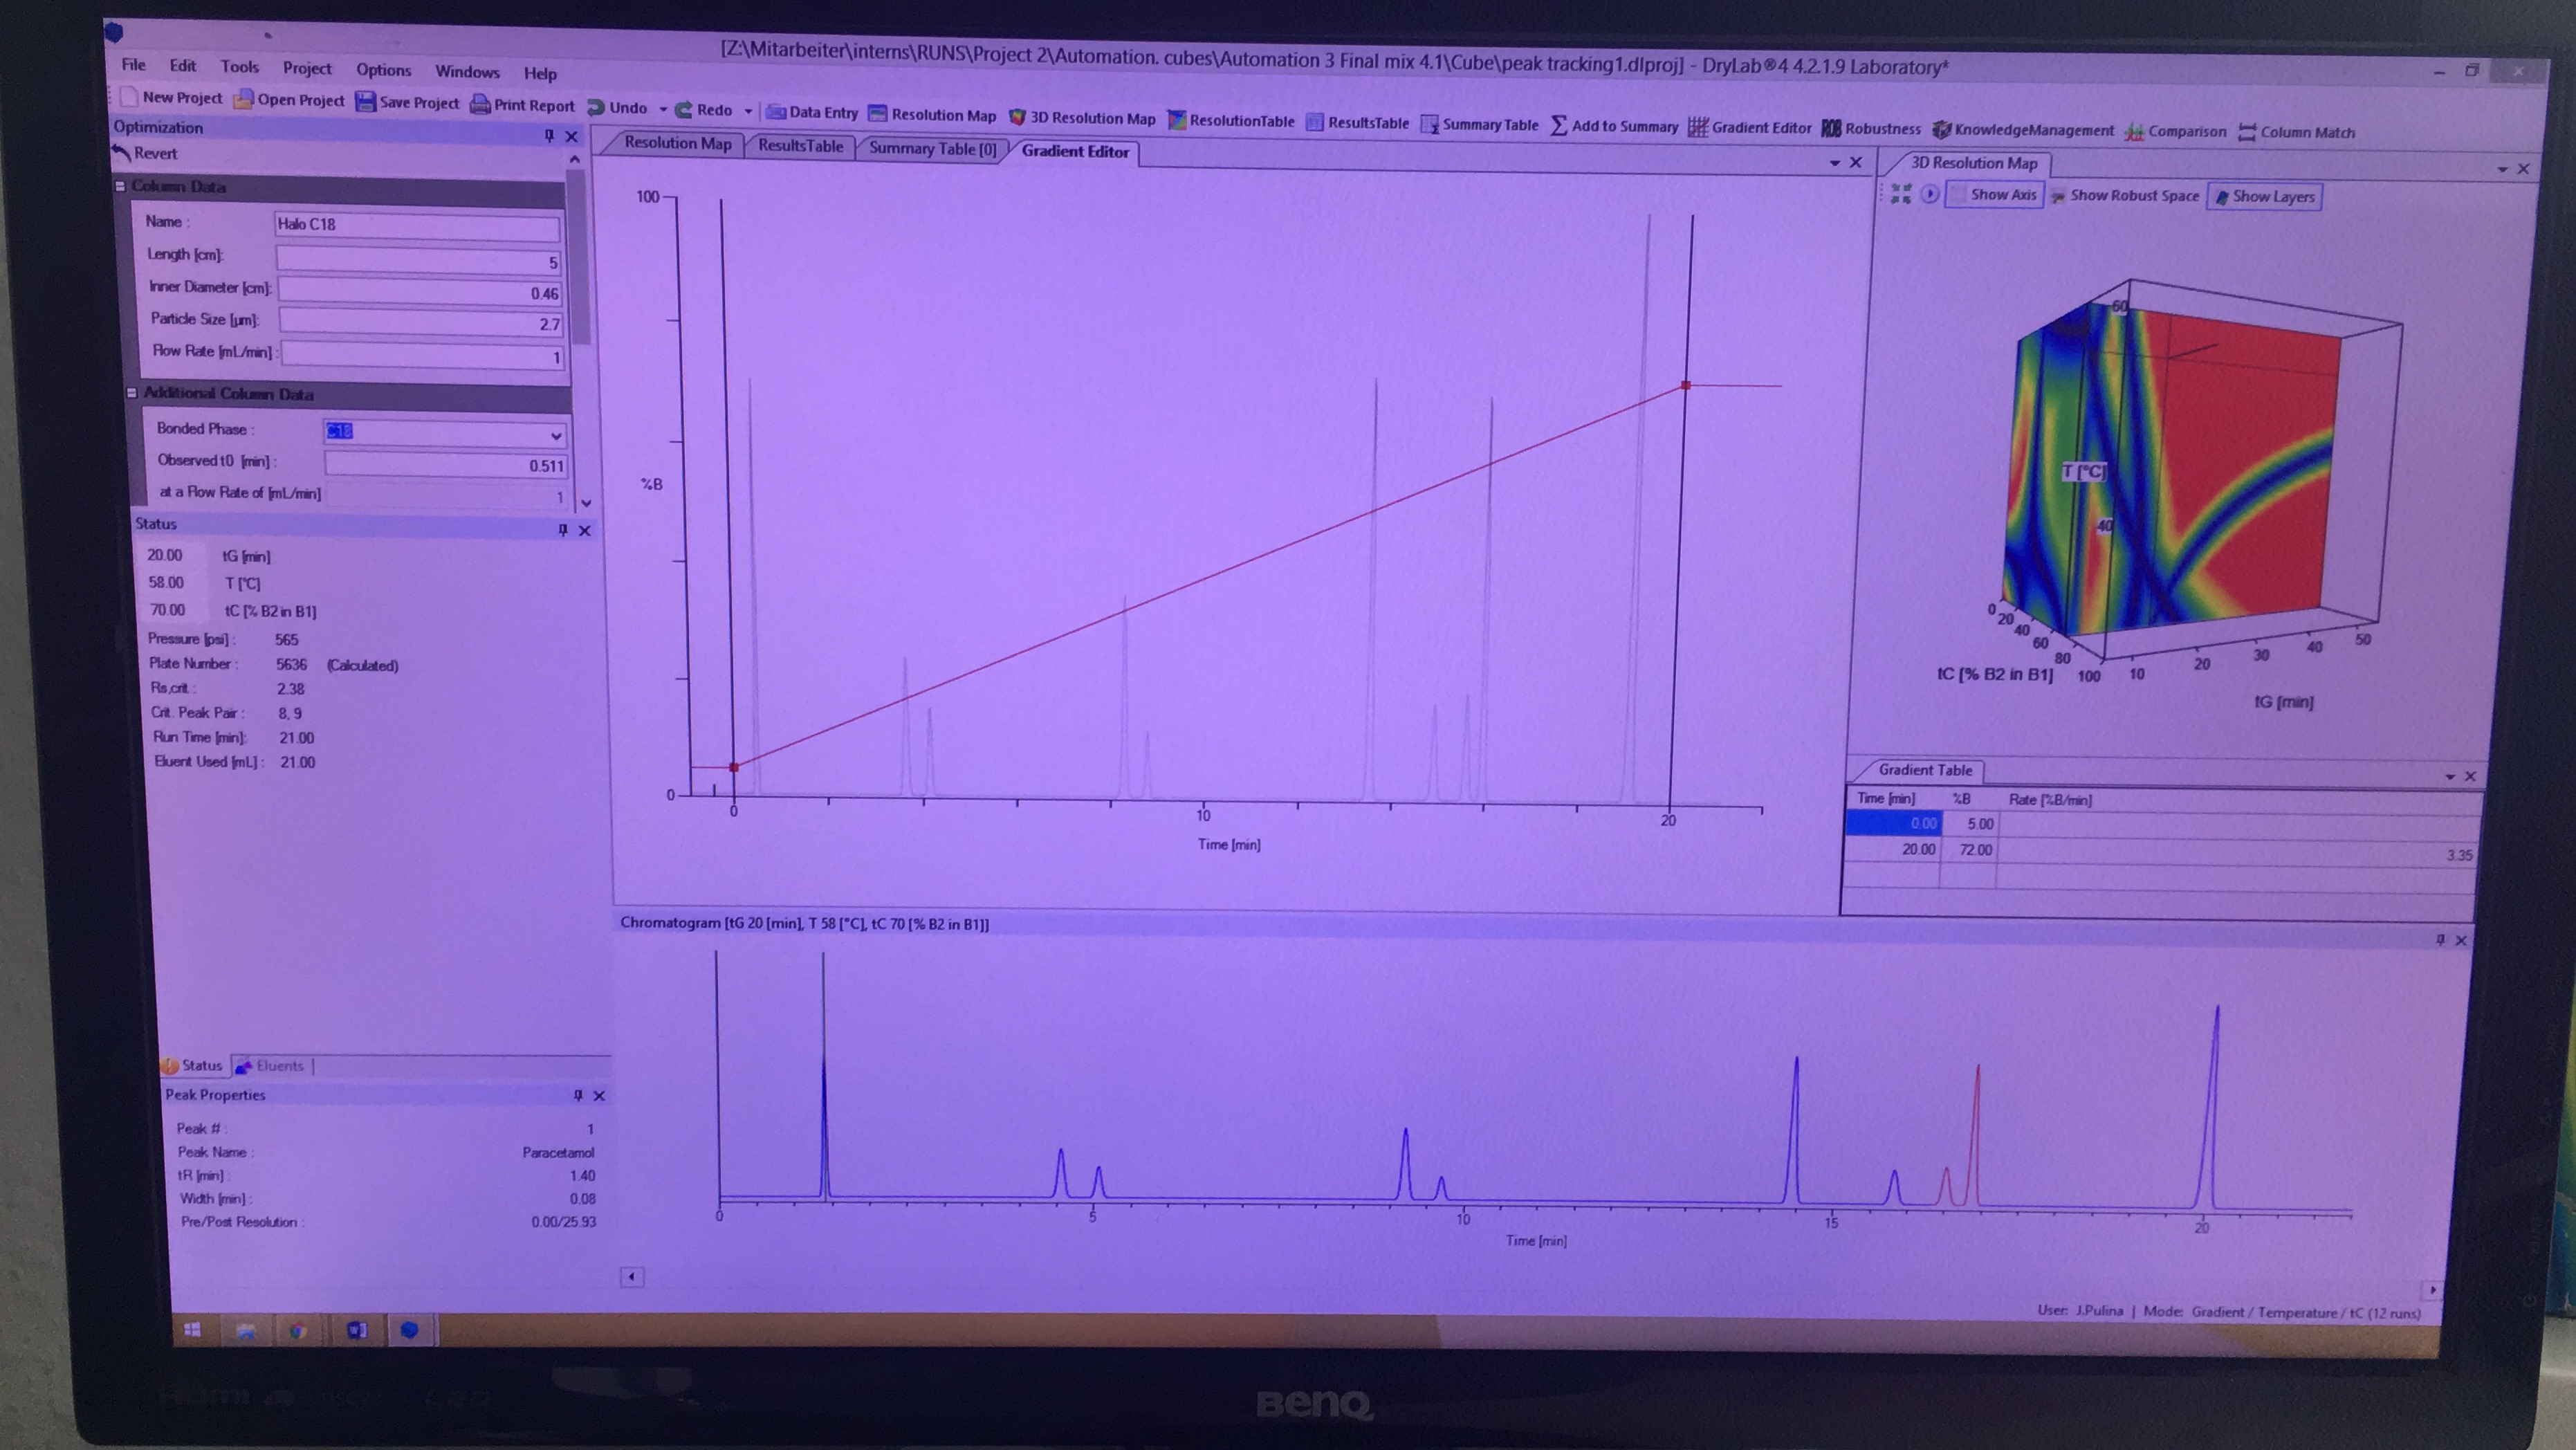
Task: Toggle Show Robust Space
Action: coord(2125,196)
